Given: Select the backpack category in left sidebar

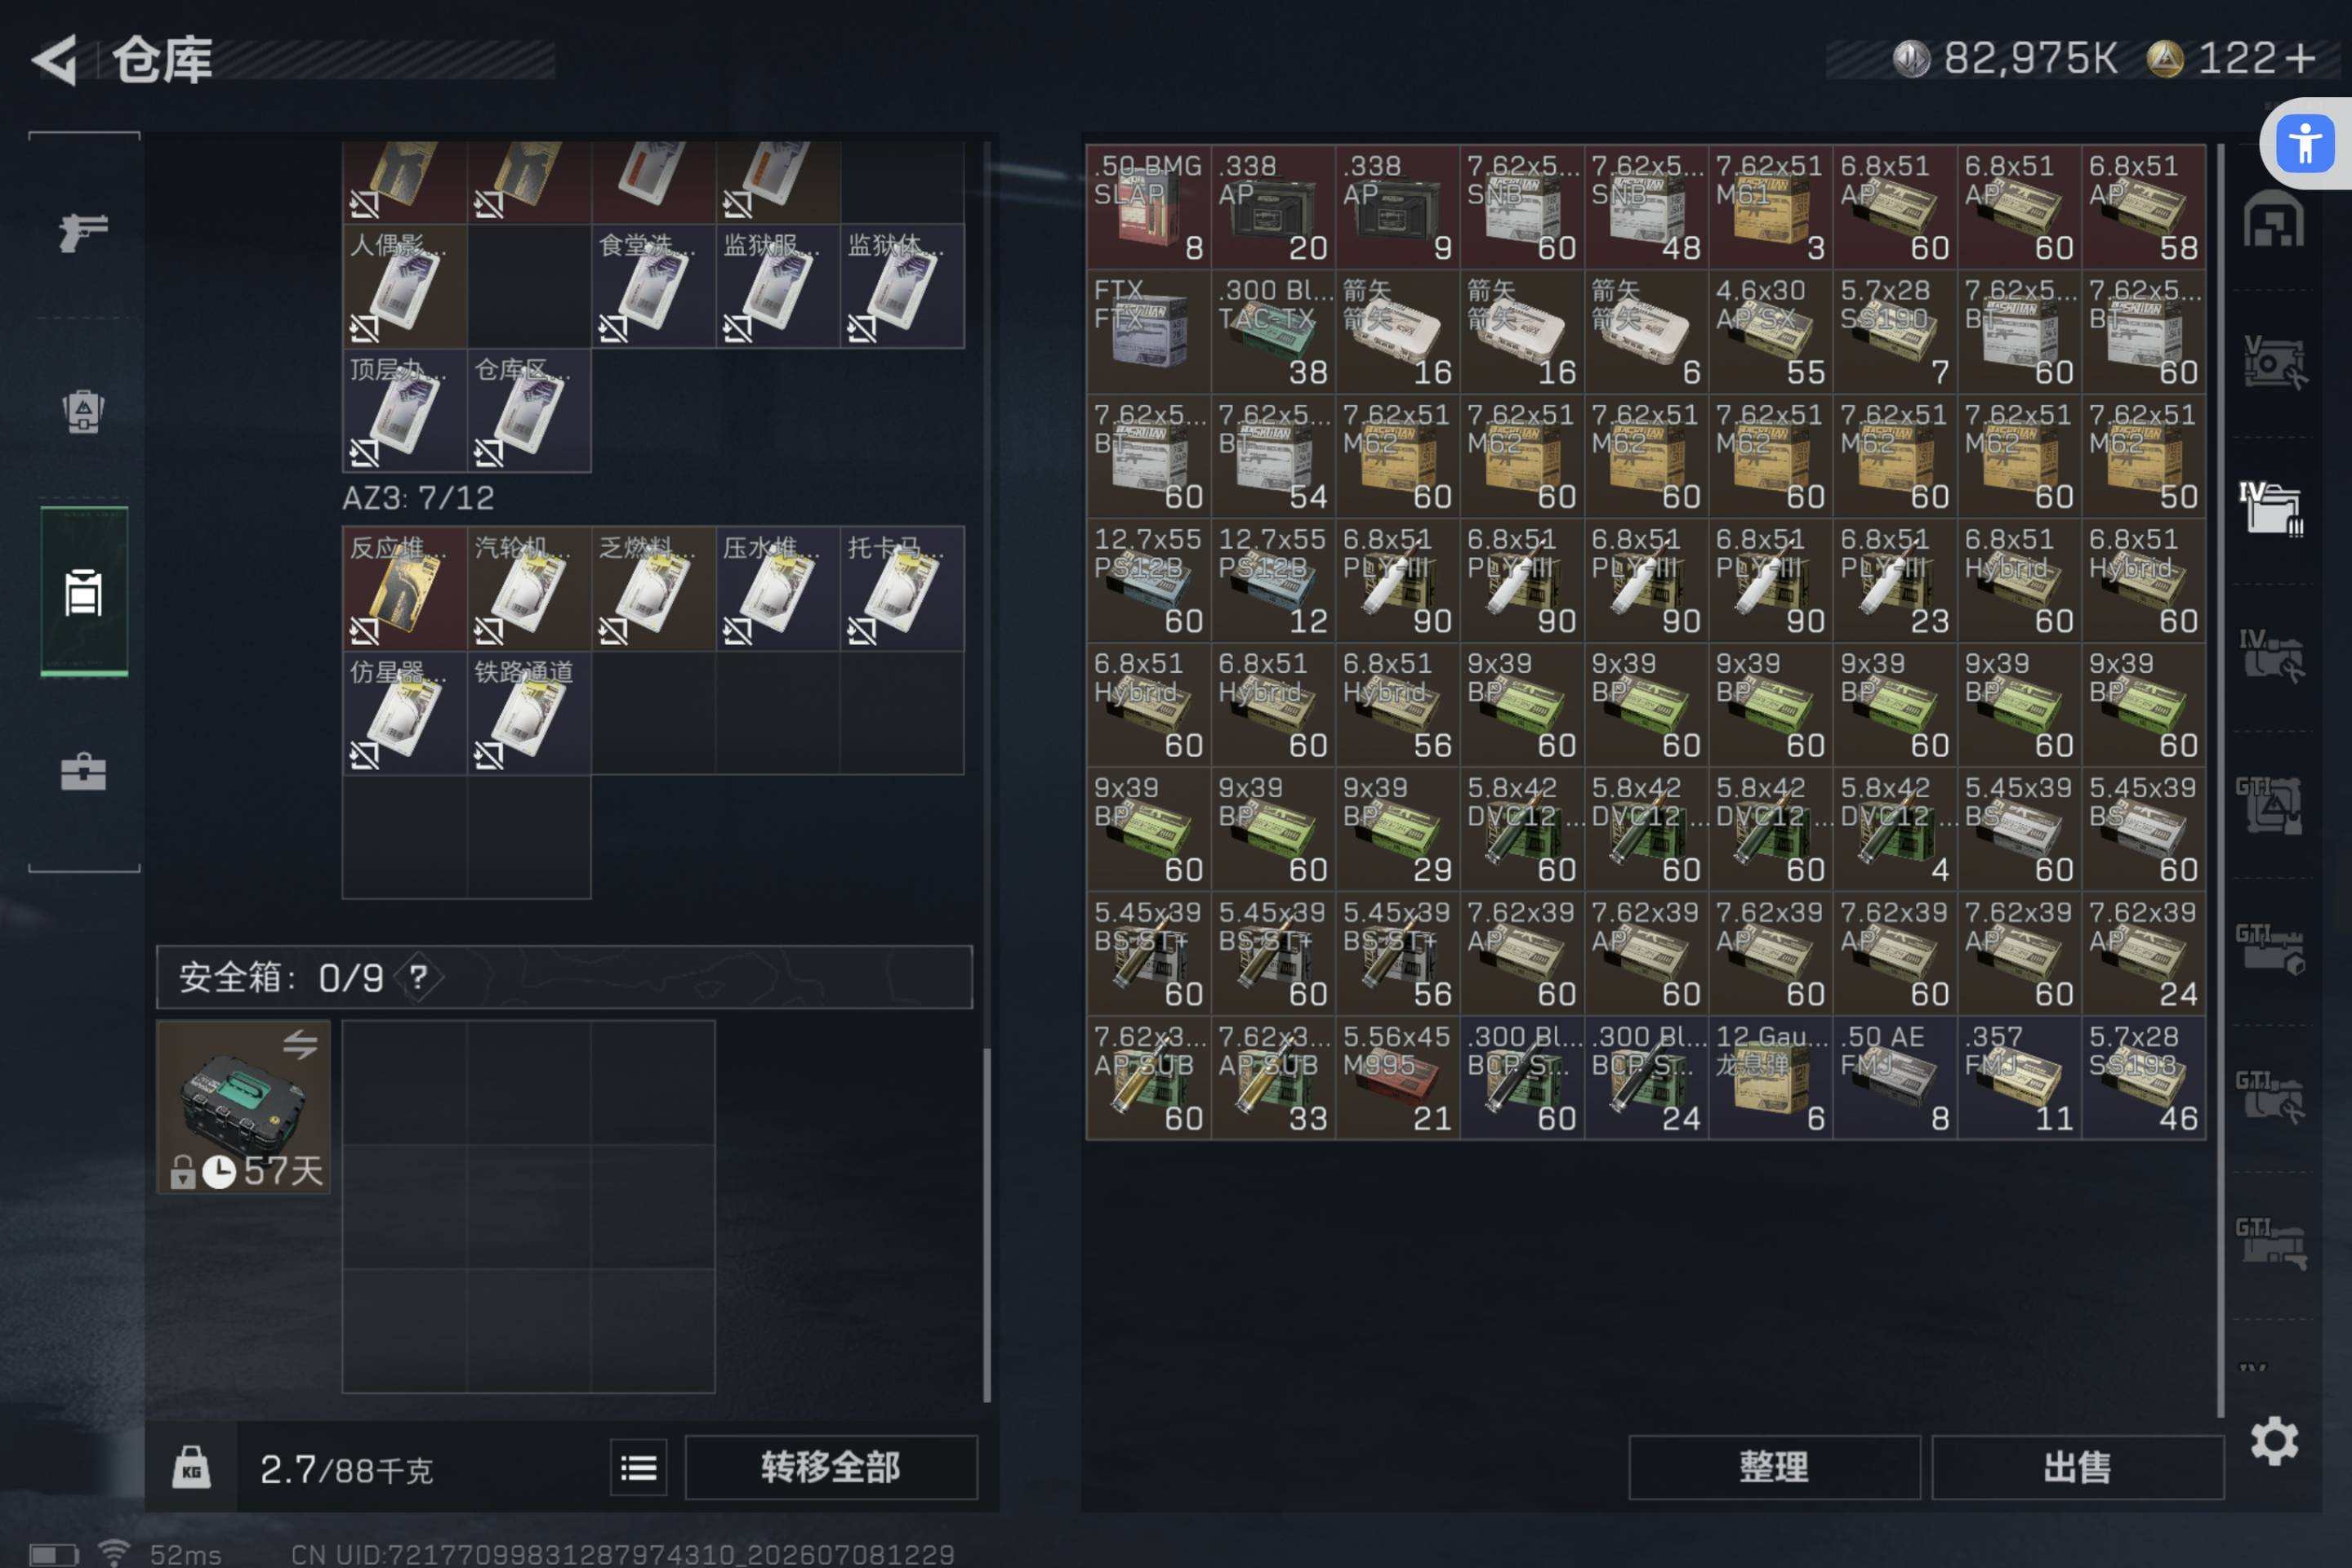Looking at the screenshot, I should tap(83, 410).
